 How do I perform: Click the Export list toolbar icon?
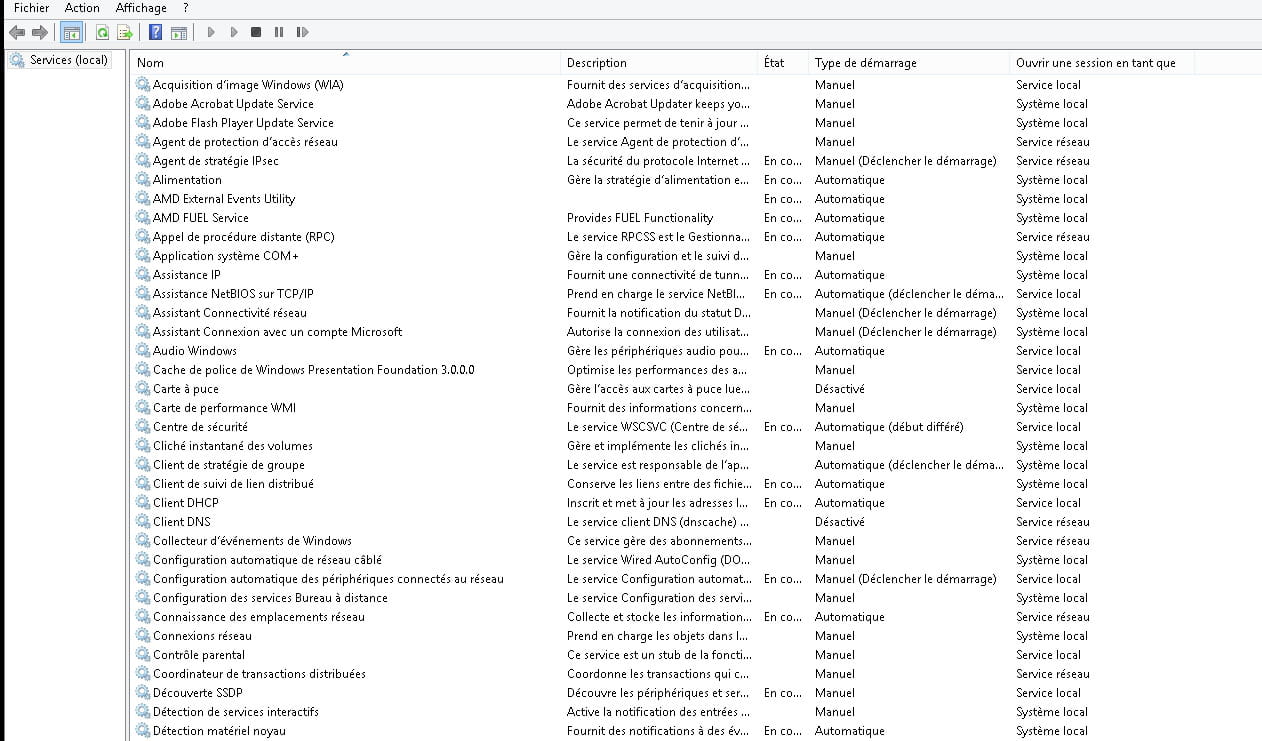(125, 32)
